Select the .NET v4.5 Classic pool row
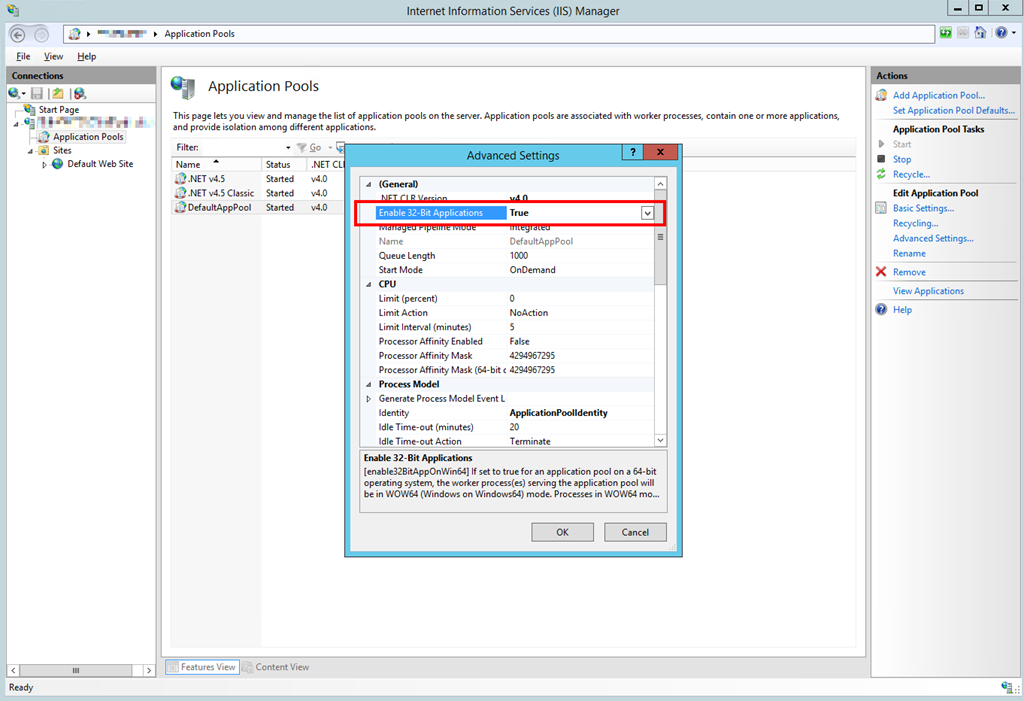The width and height of the screenshot is (1024, 701). pyautogui.click(x=259, y=193)
